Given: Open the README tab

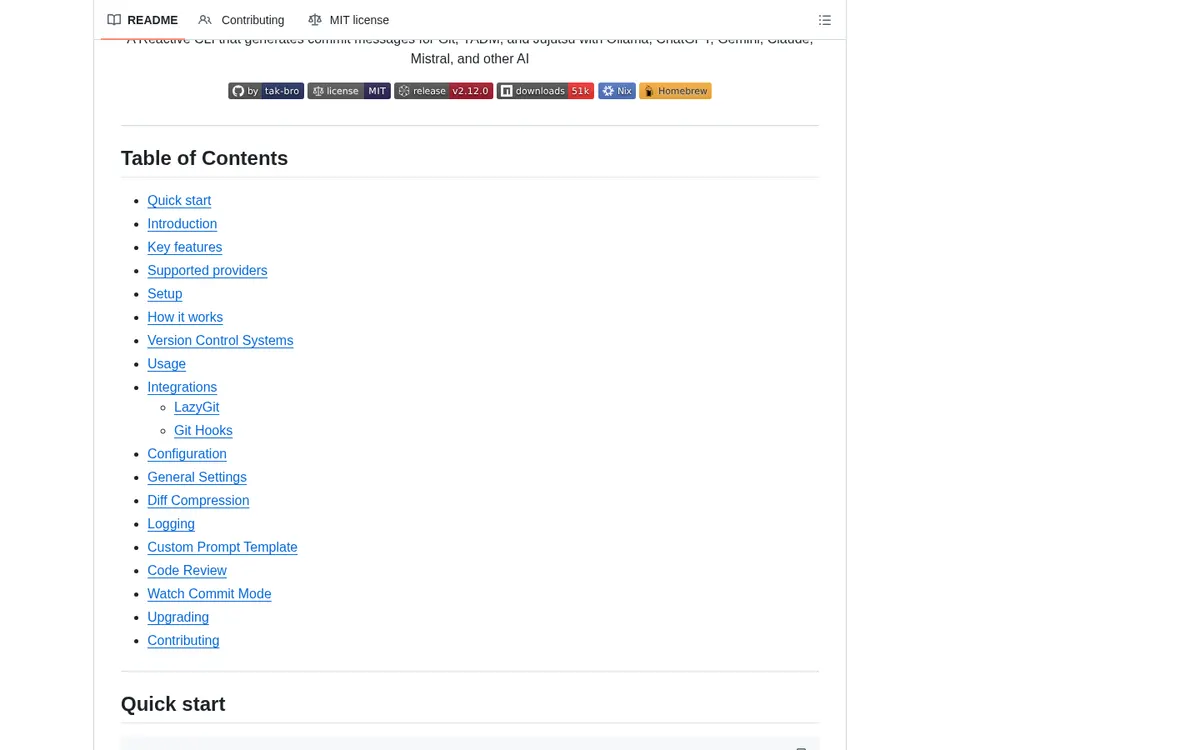Looking at the screenshot, I should (x=142, y=20).
